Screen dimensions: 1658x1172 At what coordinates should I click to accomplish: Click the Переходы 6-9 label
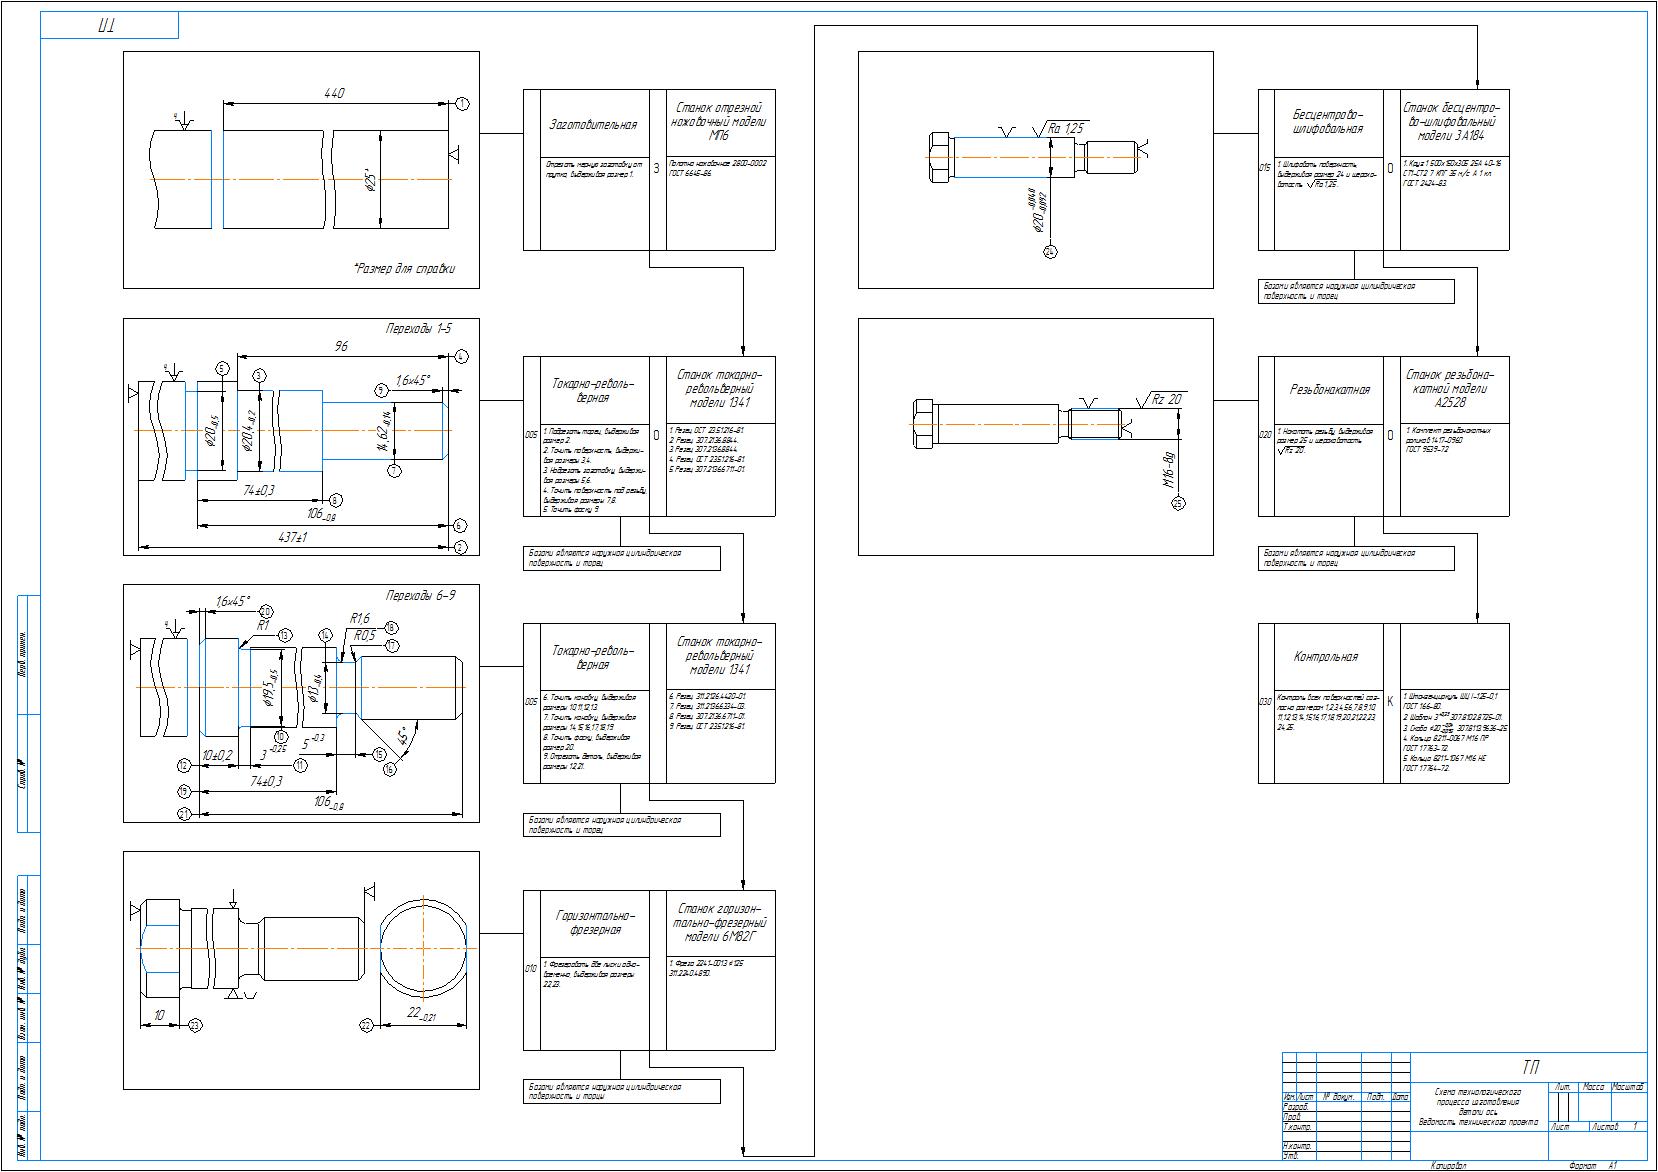coord(419,595)
